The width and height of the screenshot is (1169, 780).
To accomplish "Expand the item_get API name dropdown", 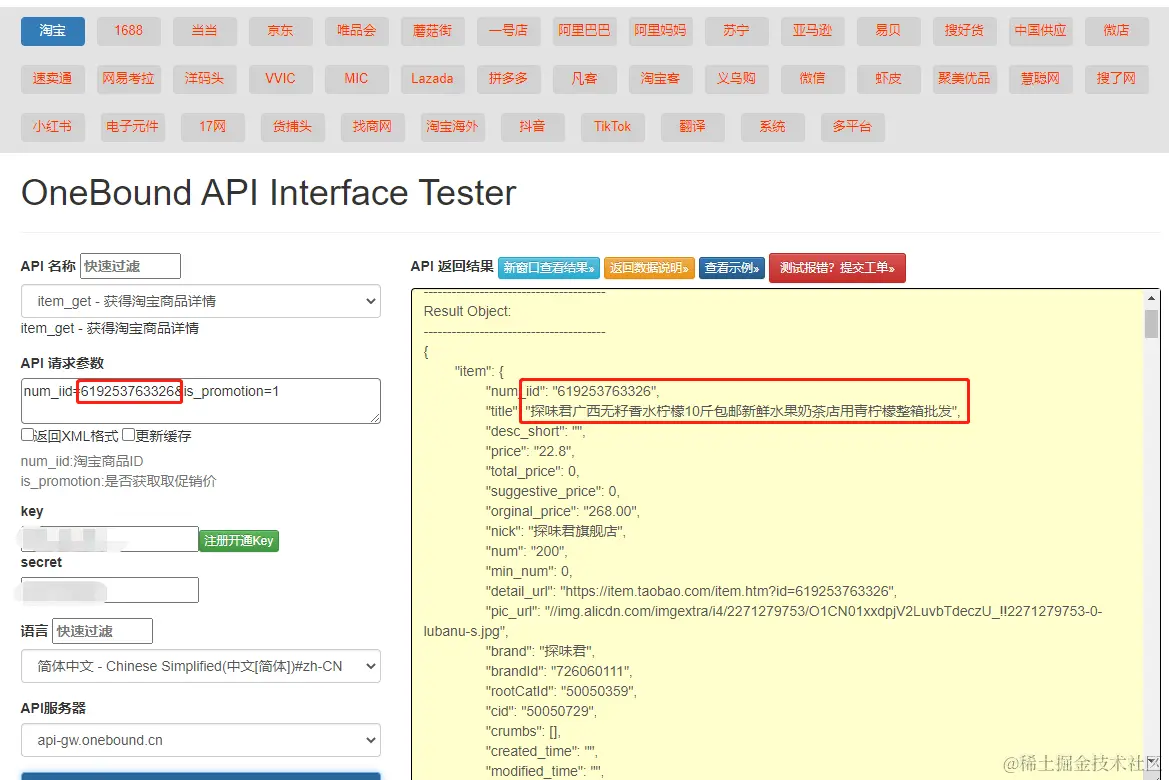I will [x=201, y=301].
